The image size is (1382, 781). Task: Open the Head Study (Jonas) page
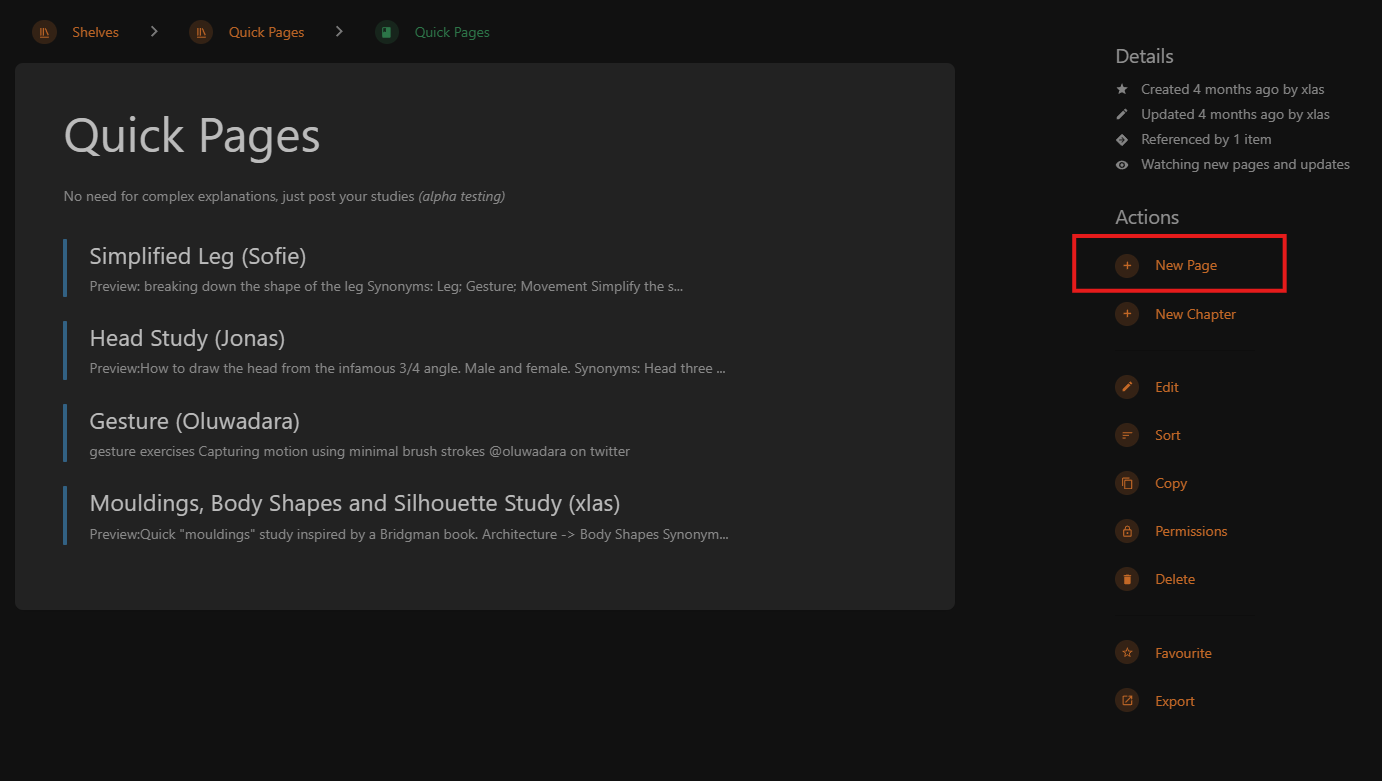pyautogui.click(x=187, y=338)
